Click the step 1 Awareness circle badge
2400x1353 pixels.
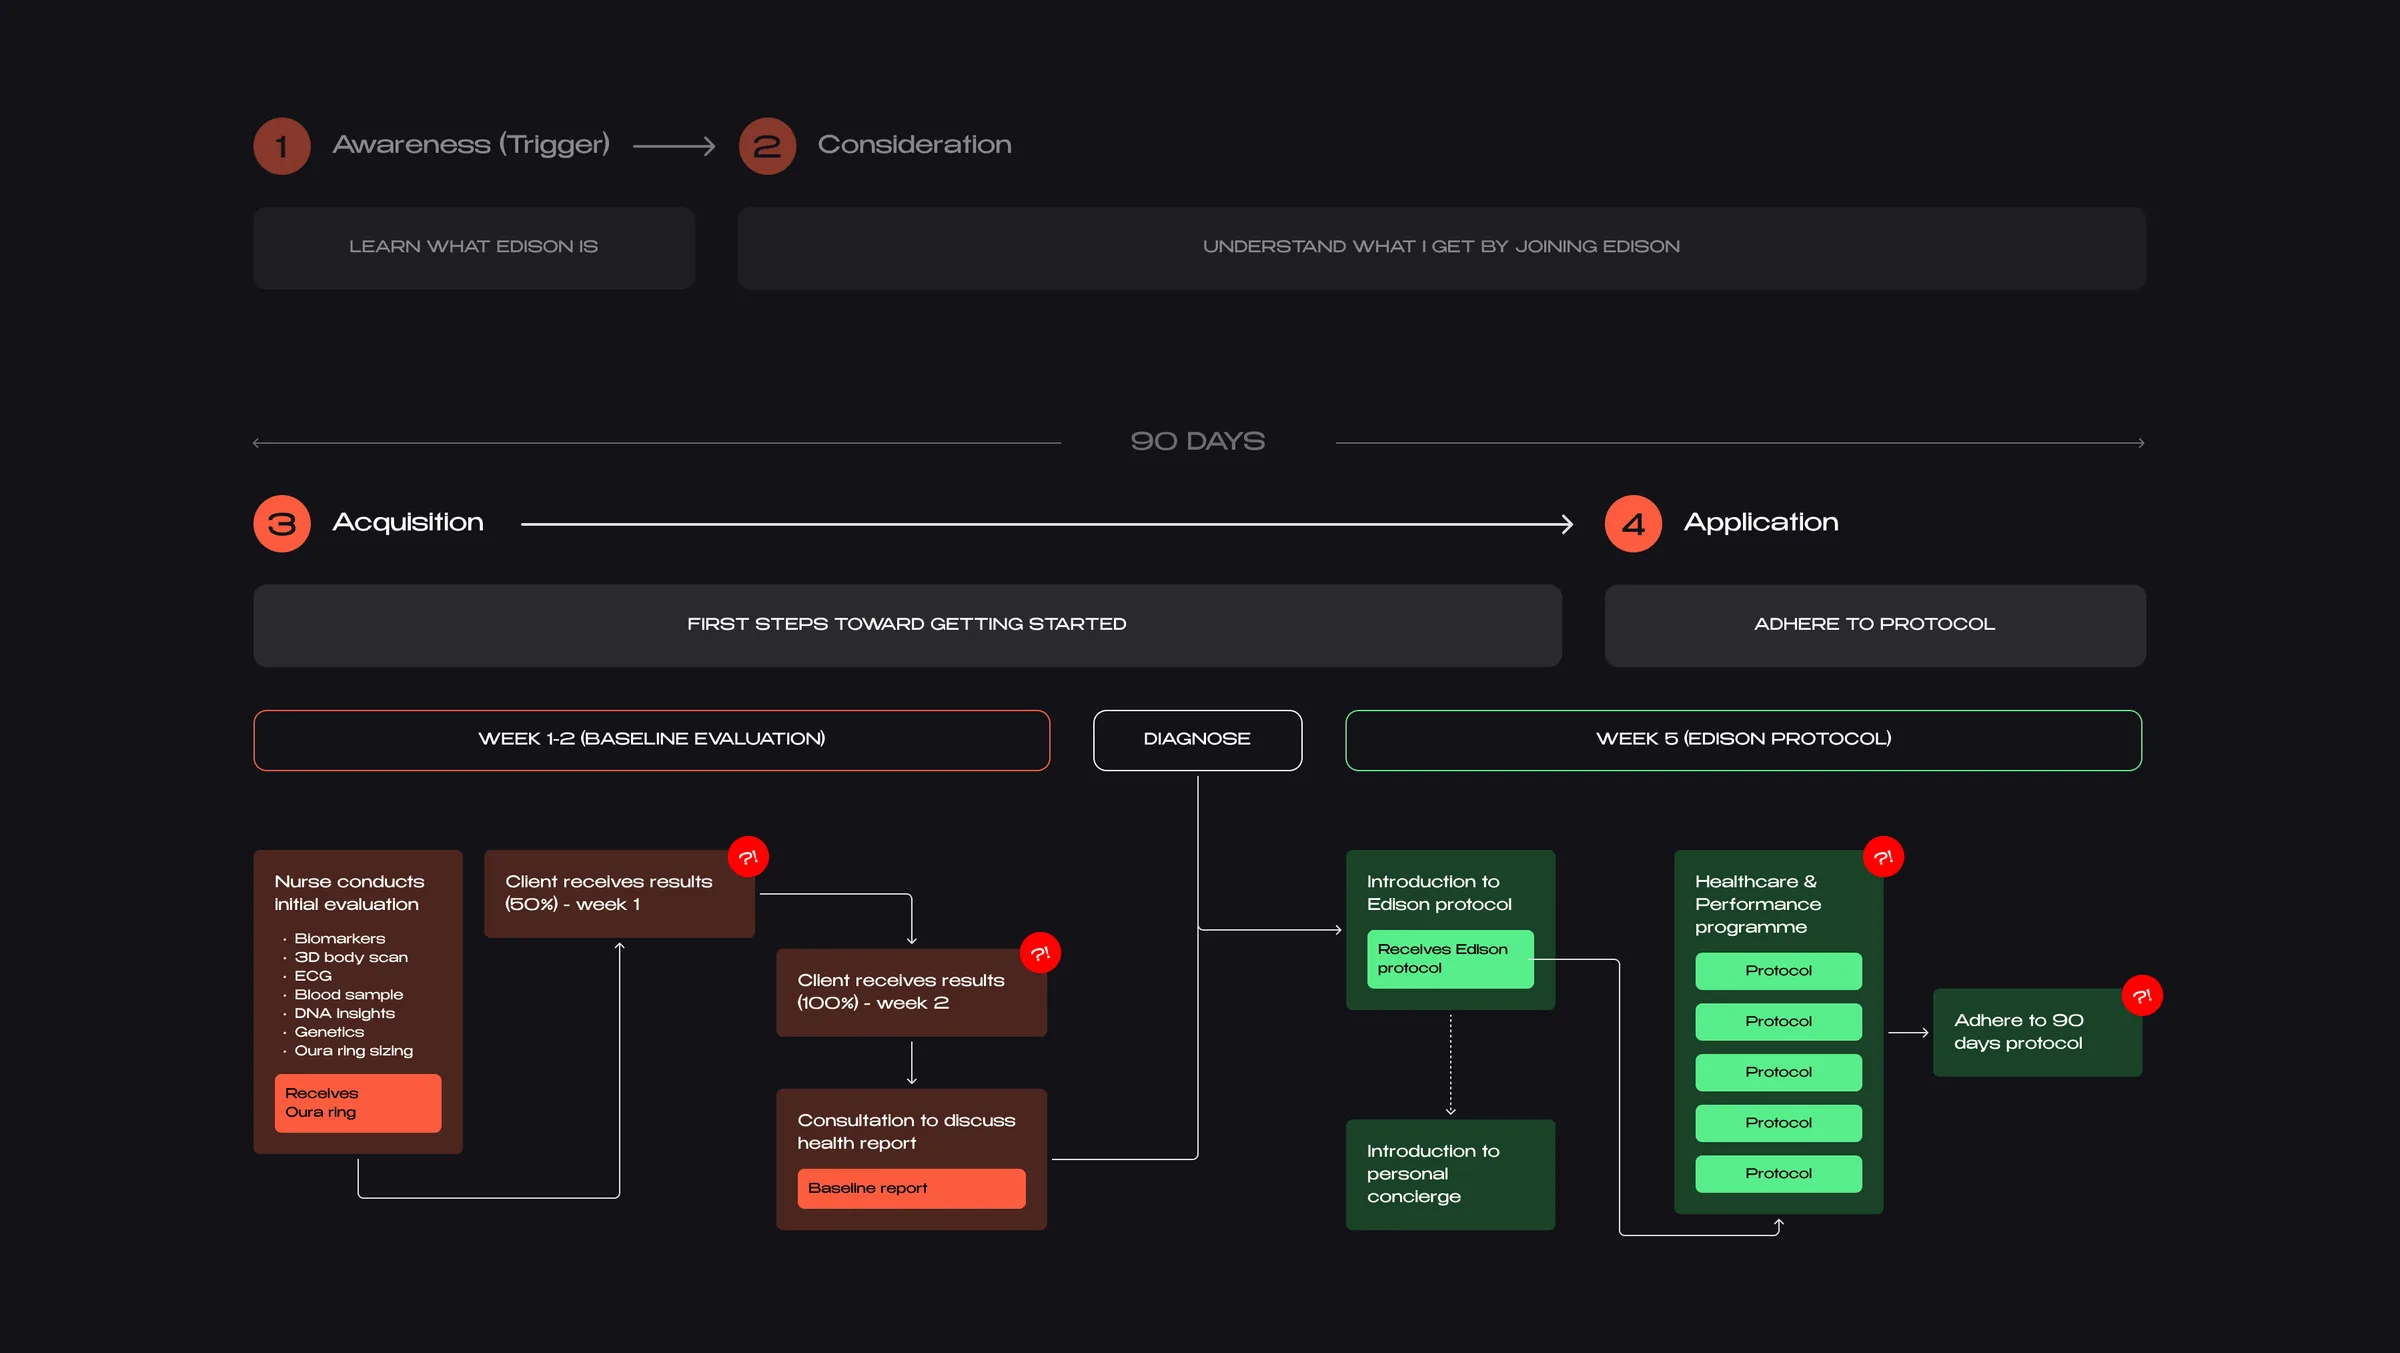coord(282,146)
